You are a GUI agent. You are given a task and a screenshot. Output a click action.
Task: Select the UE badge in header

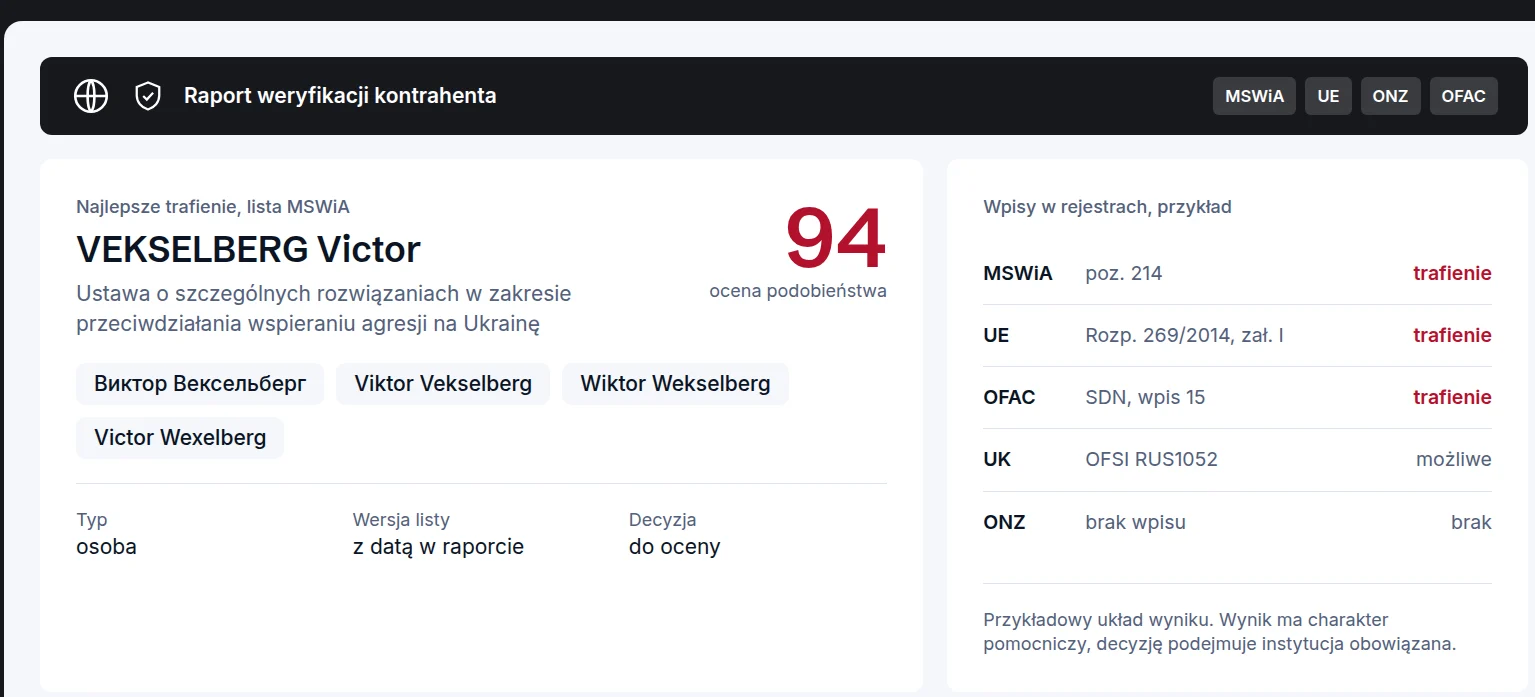1328,96
